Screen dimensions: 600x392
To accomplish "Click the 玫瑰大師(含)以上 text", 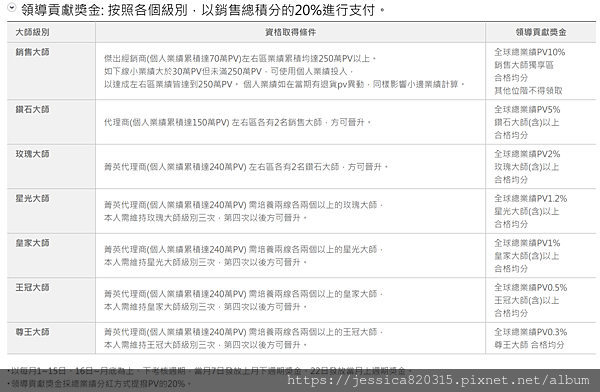I will point(527,167).
